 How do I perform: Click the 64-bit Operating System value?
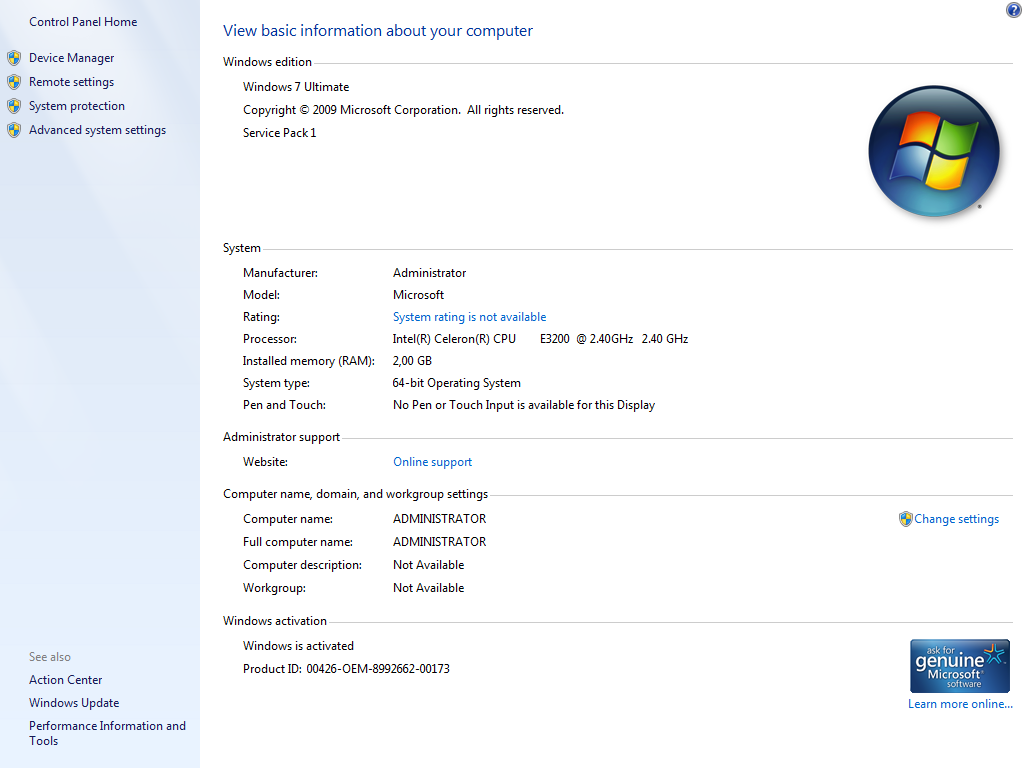[456, 383]
